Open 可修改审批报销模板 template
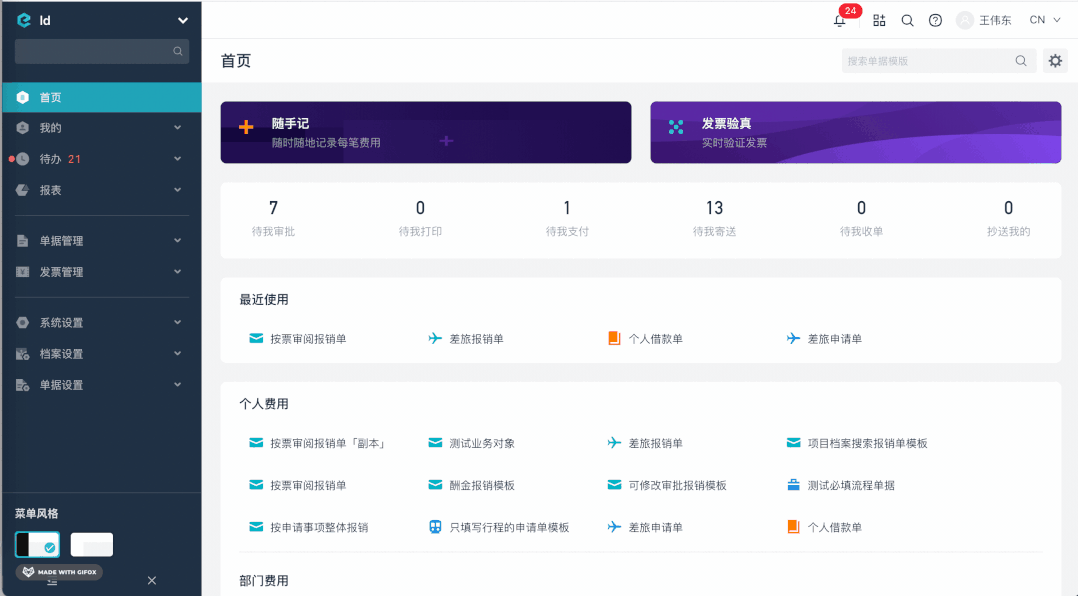This screenshot has width=1078, height=596. (x=667, y=485)
